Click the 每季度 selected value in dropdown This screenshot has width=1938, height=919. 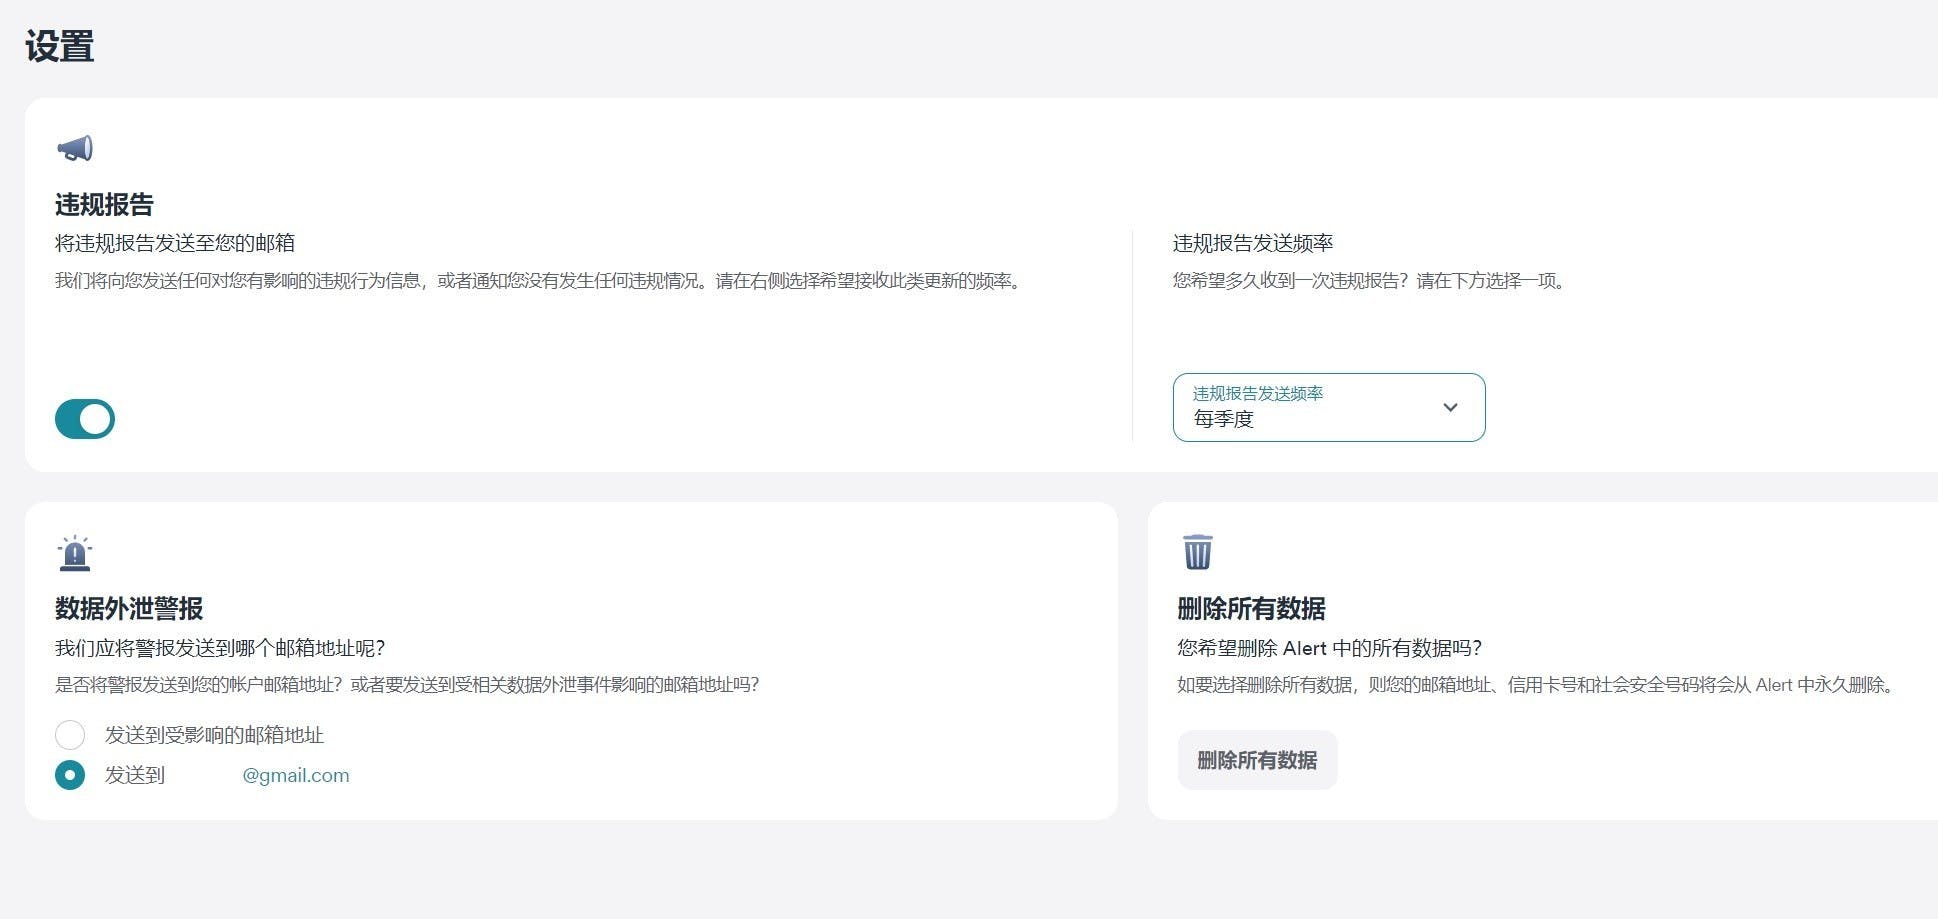(x=1224, y=419)
